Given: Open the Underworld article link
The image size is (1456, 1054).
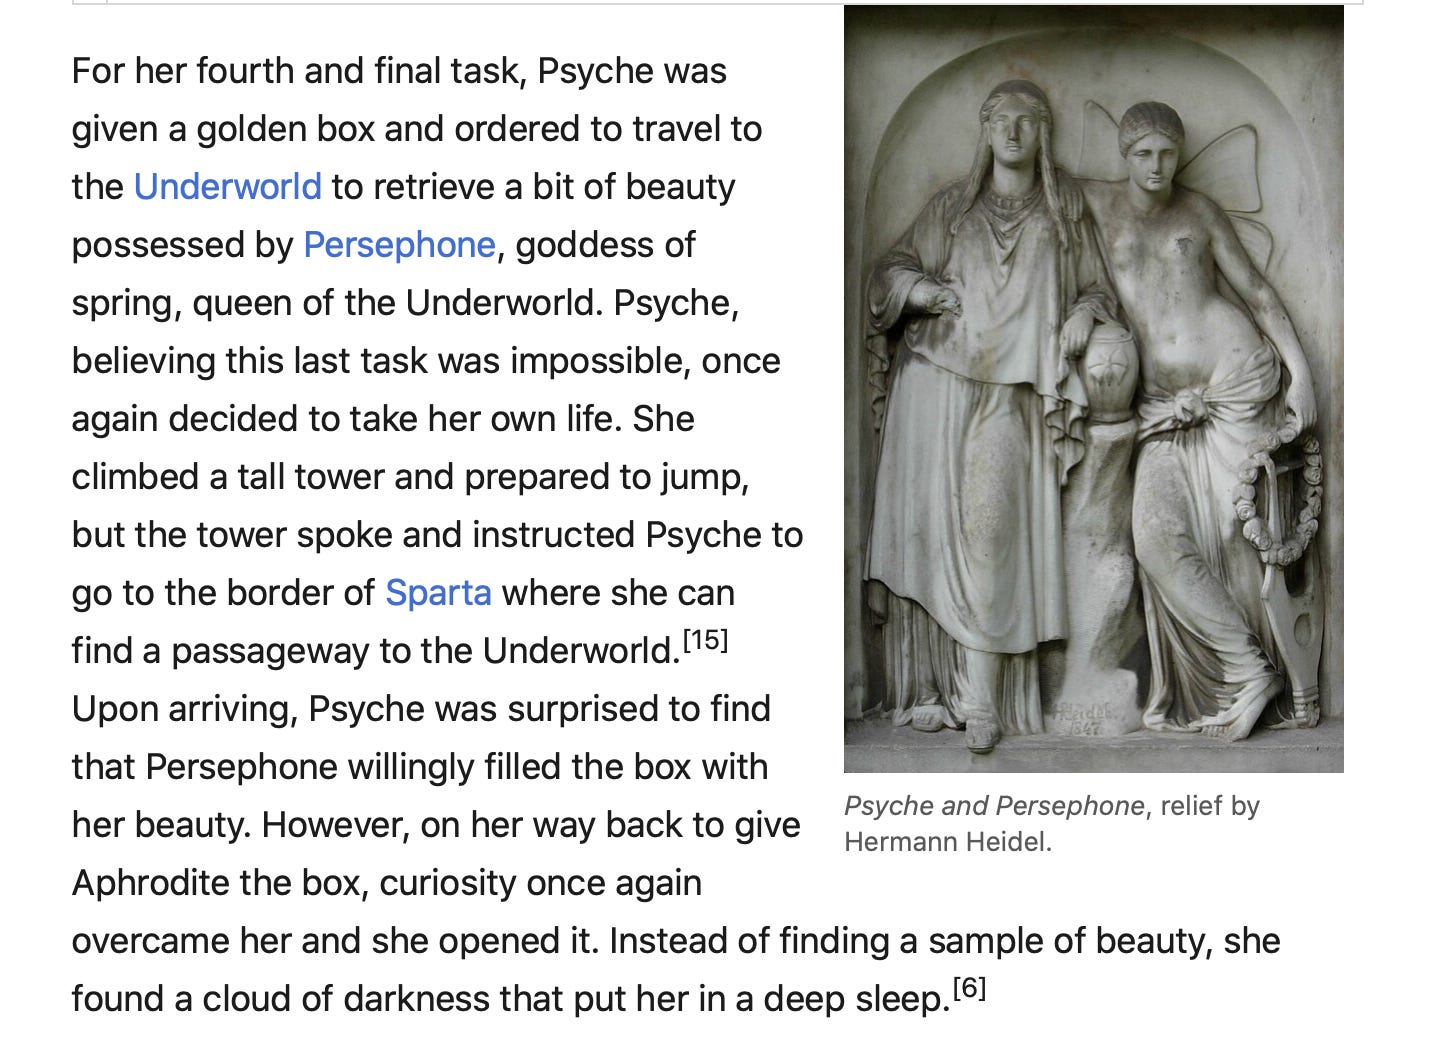Looking at the screenshot, I should tap(227, 187).
